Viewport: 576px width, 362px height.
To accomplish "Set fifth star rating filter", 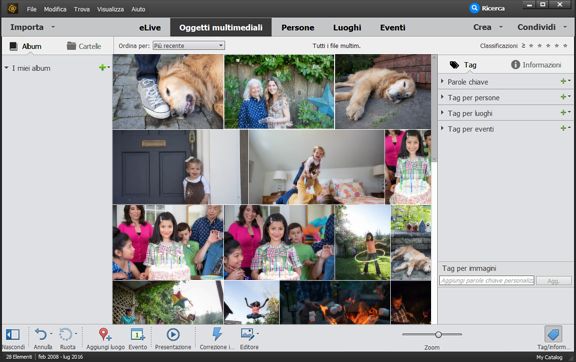I will 565,46.
